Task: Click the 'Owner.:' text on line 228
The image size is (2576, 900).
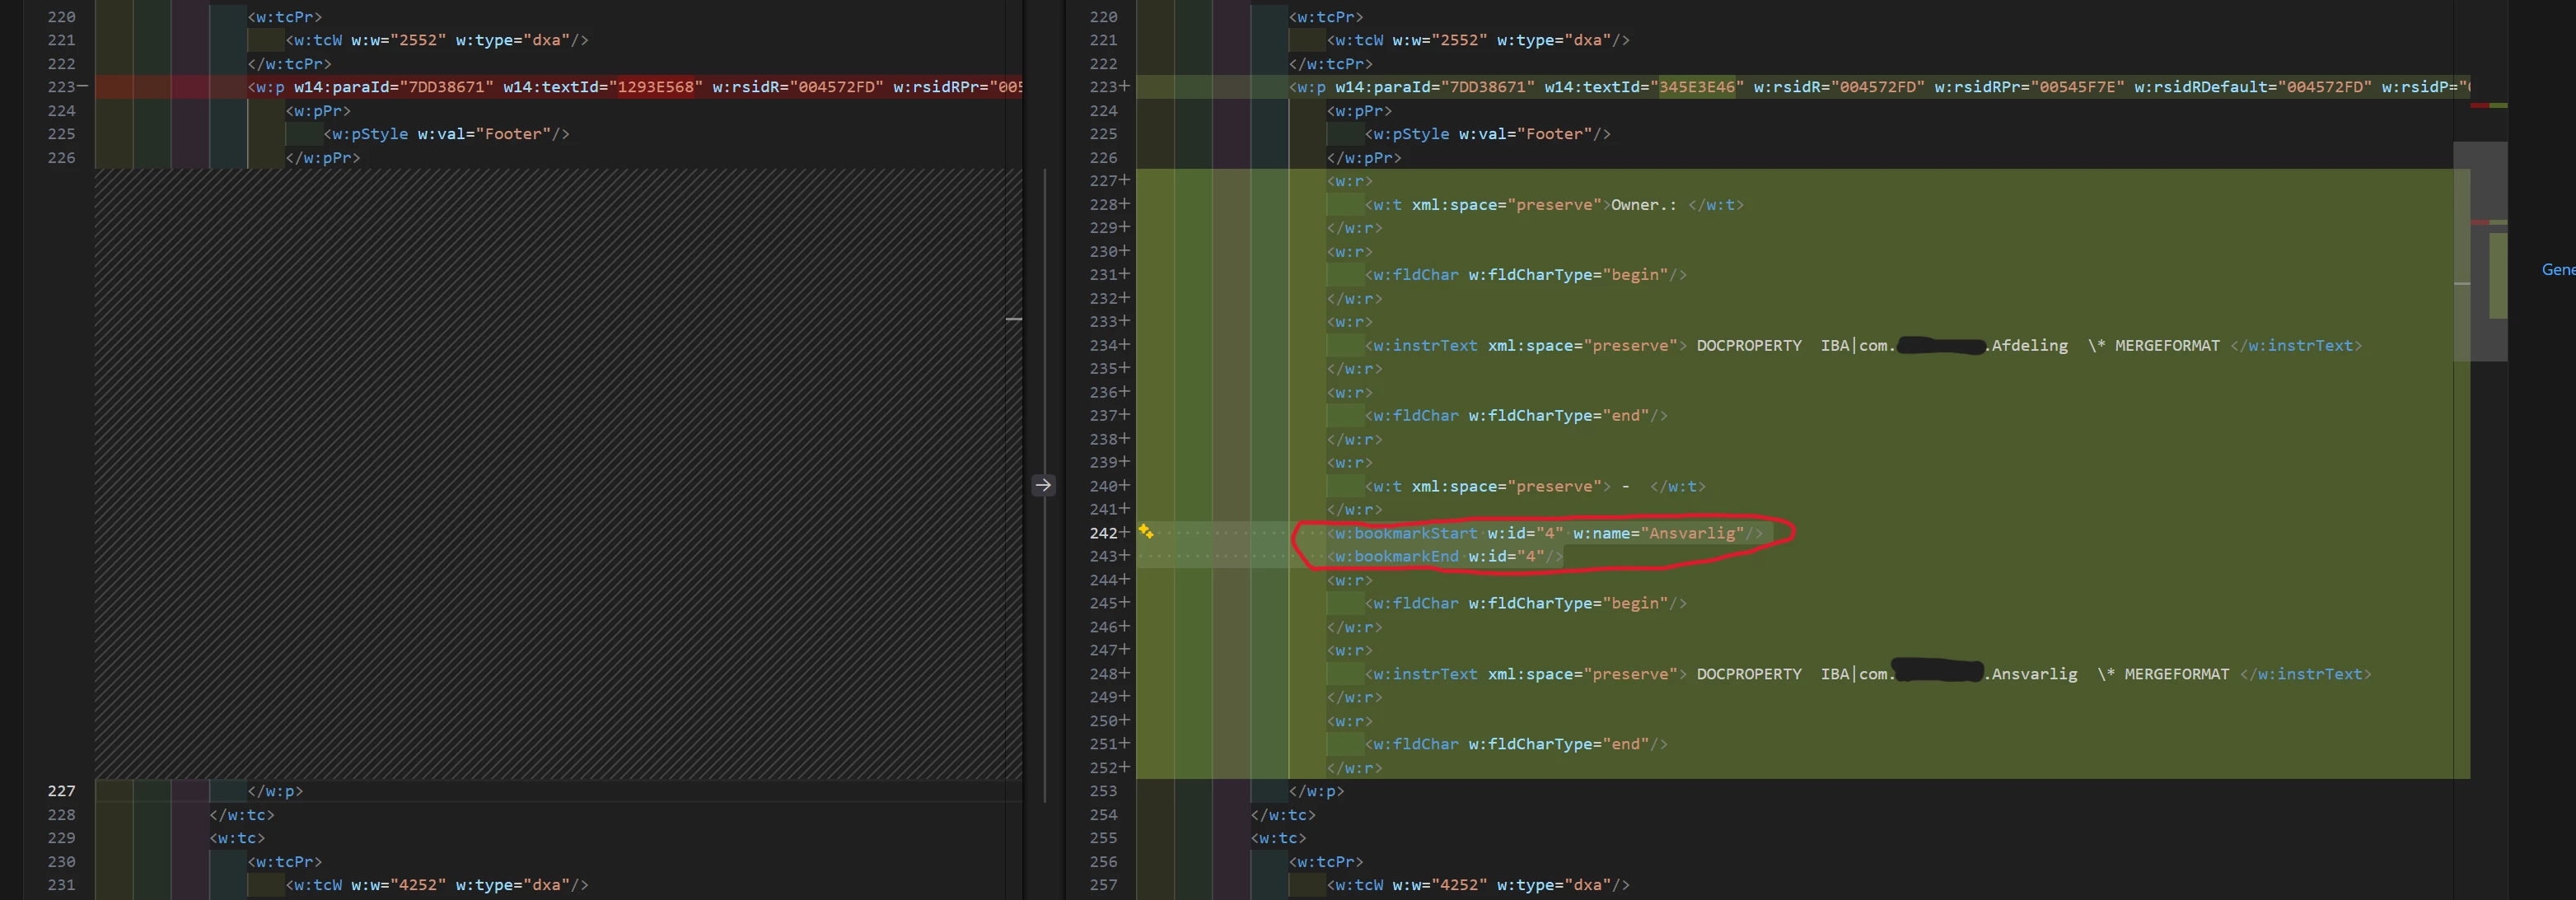Action: [x=1642, y=205]
